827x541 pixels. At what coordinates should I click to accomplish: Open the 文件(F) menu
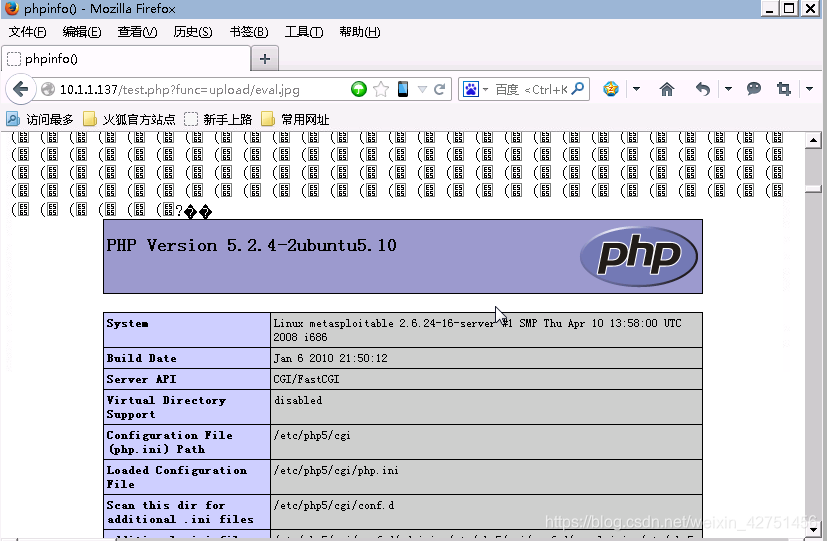(27, 32)
